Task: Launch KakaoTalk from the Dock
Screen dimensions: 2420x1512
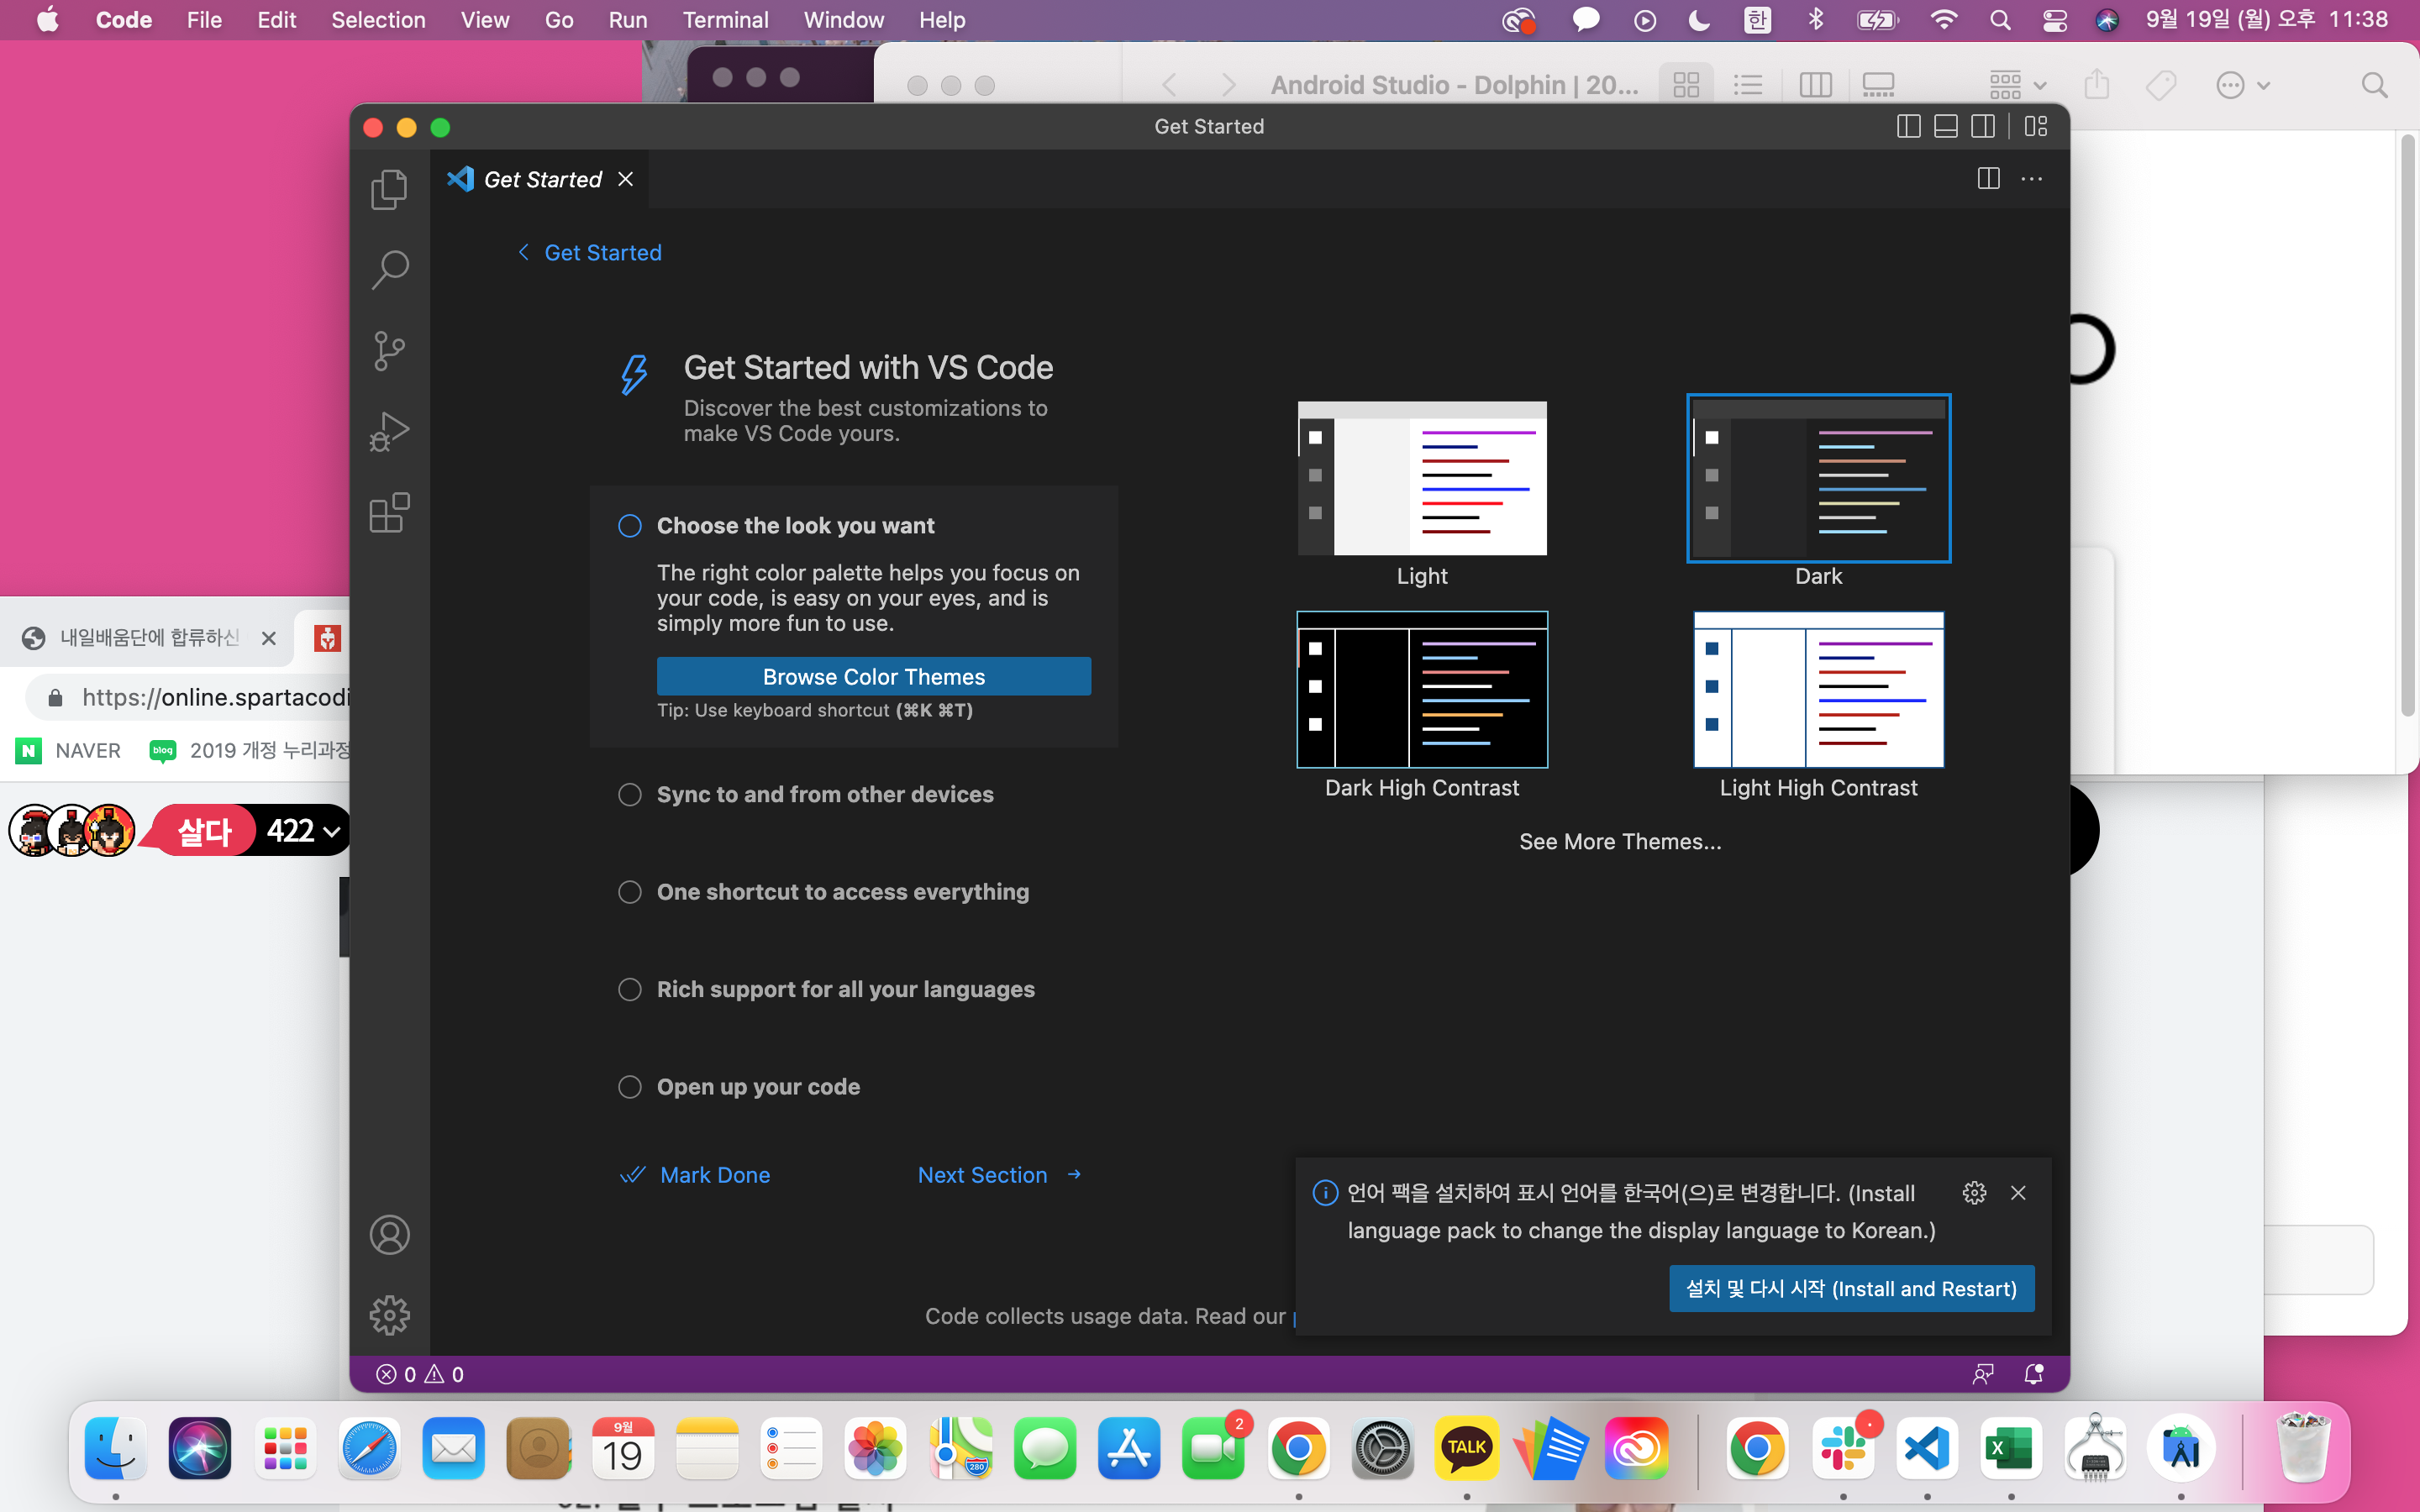Action: coord(1467,1448)
